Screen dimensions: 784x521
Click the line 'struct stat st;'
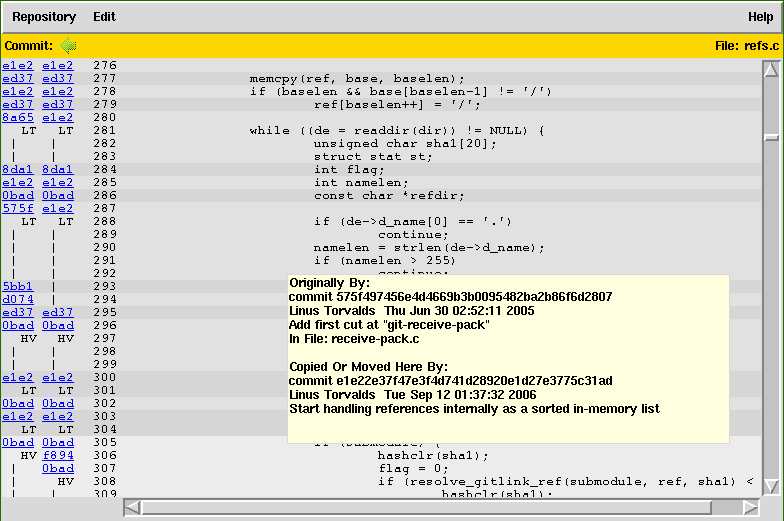click(x=373, y=156)
